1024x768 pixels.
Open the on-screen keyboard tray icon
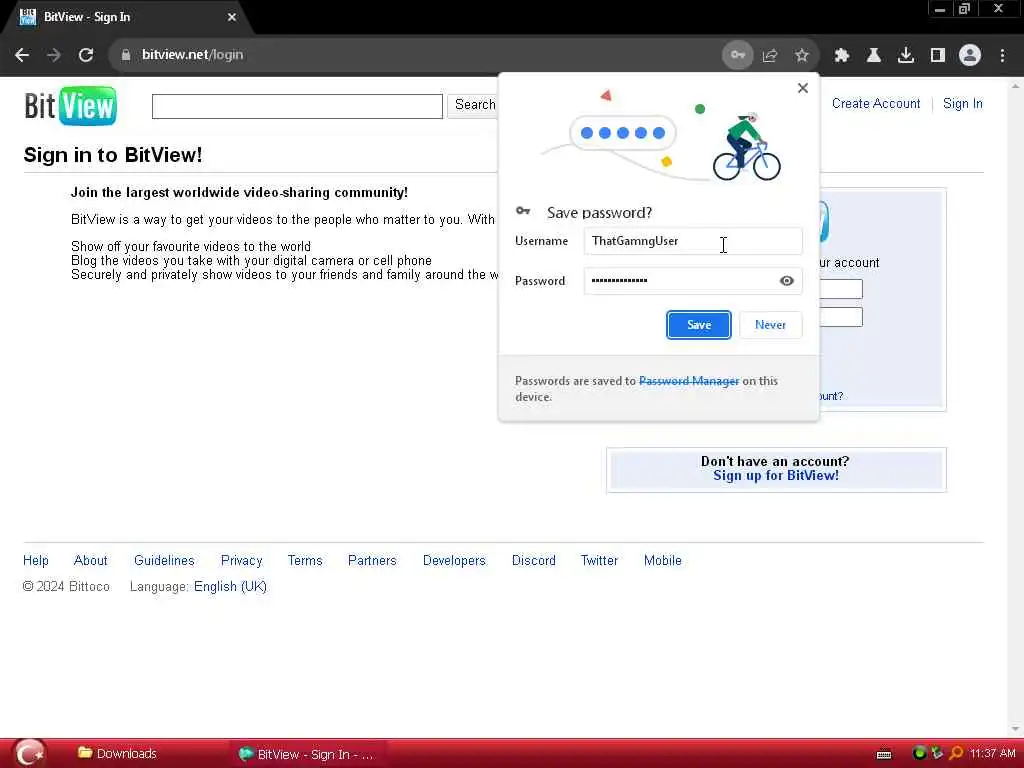[884, 754]
